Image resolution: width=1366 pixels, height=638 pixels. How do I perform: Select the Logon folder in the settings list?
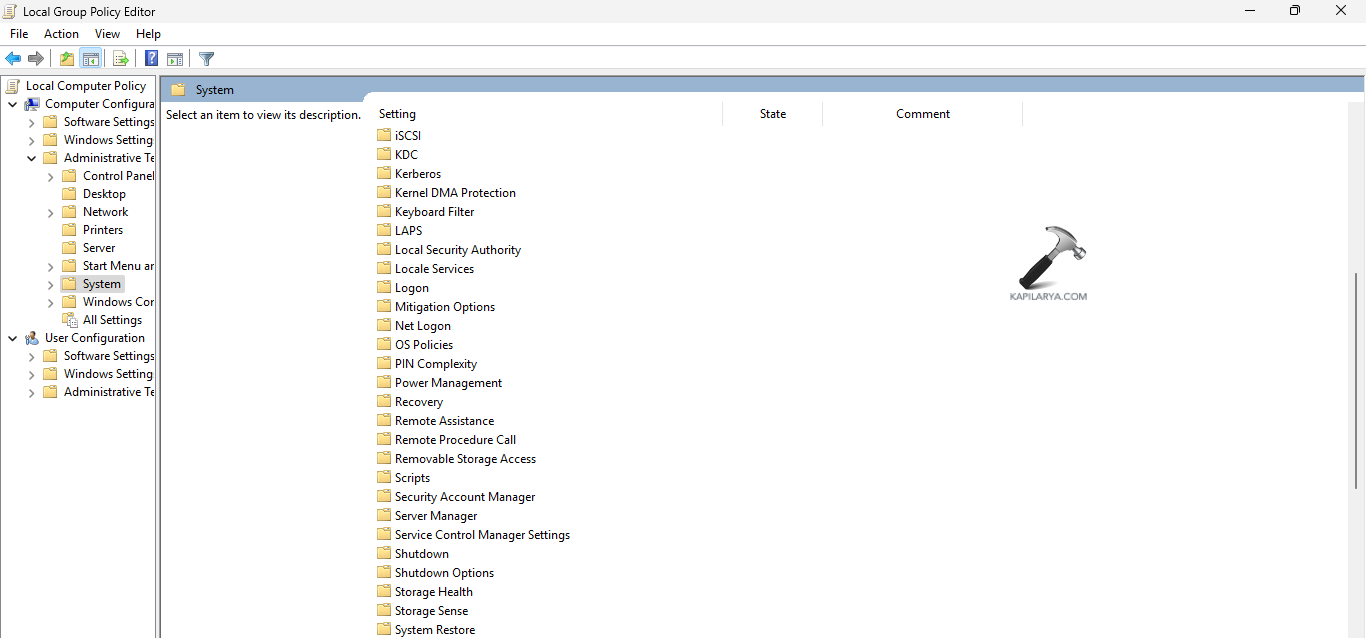[411, 288]
